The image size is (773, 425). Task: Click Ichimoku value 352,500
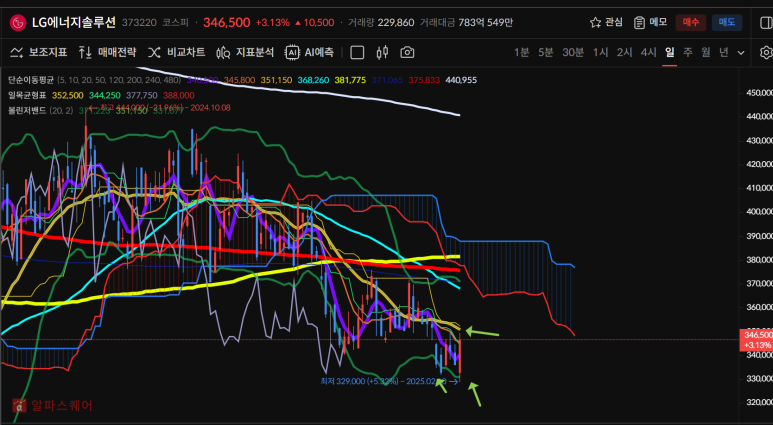coord(68,95)
